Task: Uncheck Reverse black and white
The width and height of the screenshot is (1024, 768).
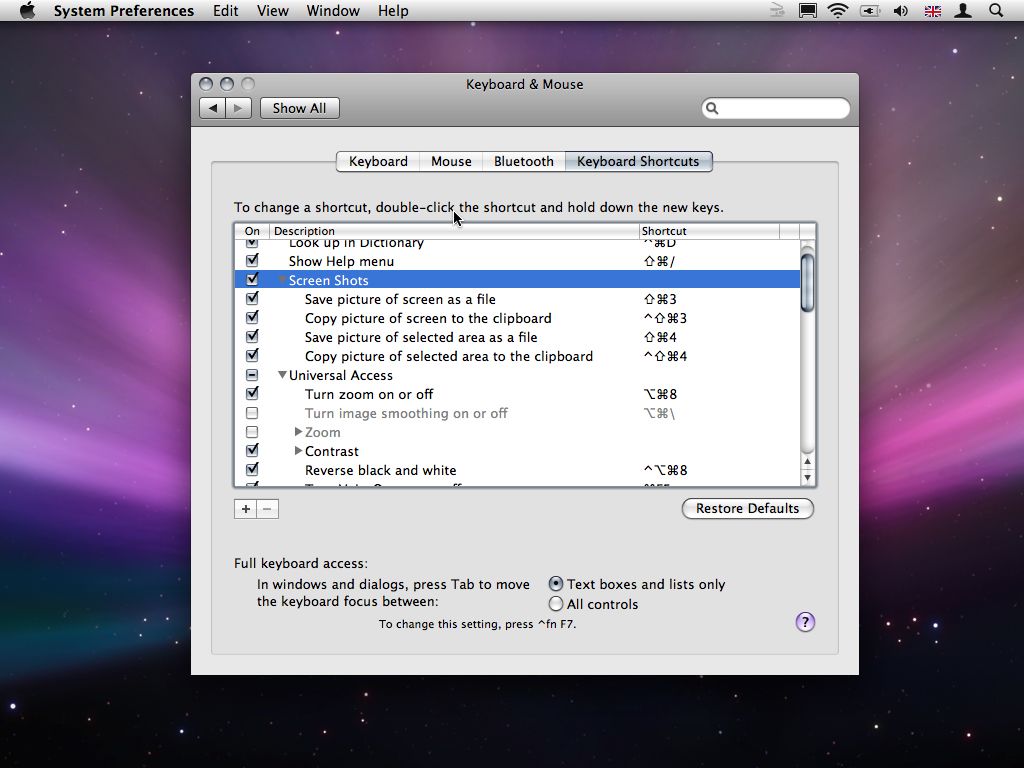Action: point(252,470)
